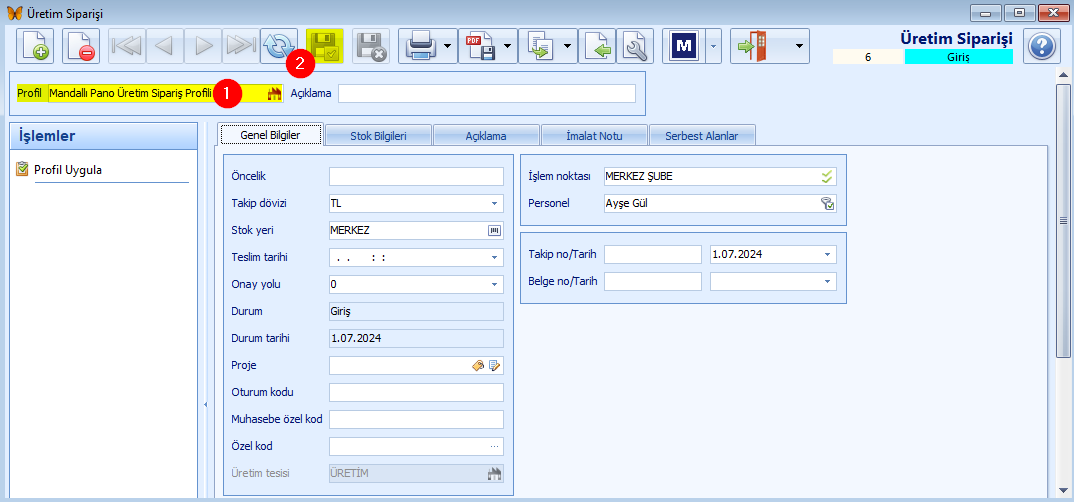The width and height of the screenshot is (1074, 502).
Task: Click the Açıklama text field next to Profil
Action: click(487, 93)
